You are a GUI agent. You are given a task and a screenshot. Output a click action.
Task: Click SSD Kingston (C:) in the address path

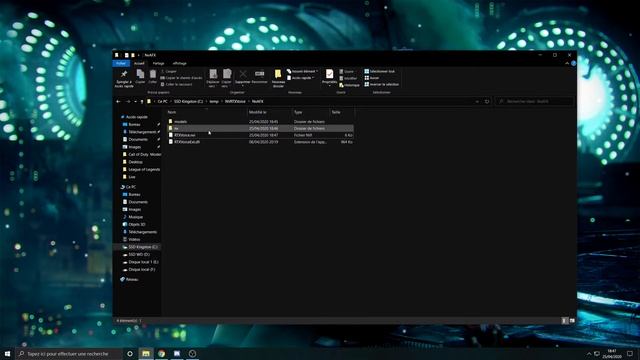click(x=188, y=101)
